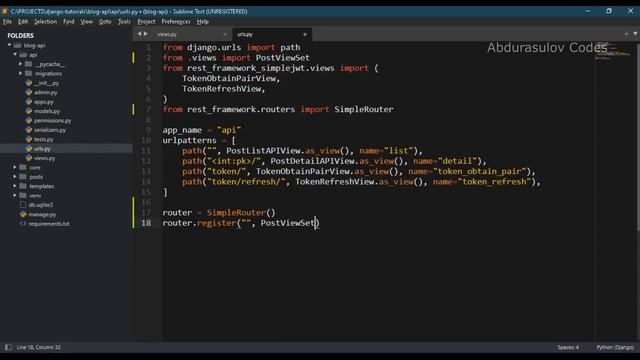
Task: Click the unsaved dot on the urls.py tab
Action: [x=305, y=34]
